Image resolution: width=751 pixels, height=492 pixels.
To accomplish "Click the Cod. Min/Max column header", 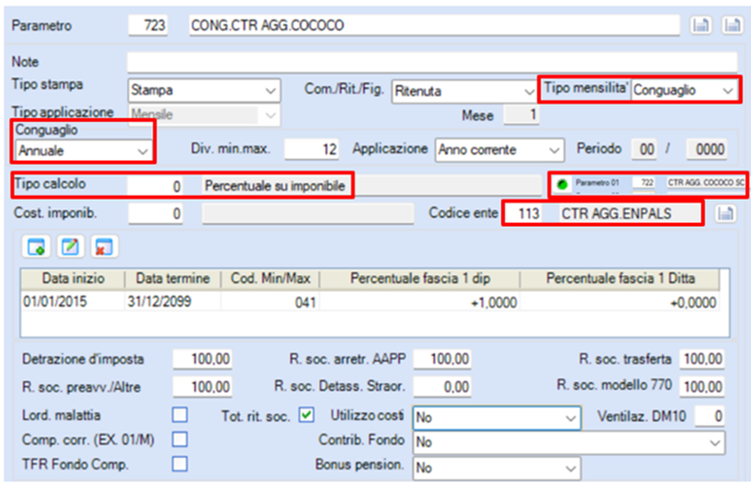I will point(270,278).
